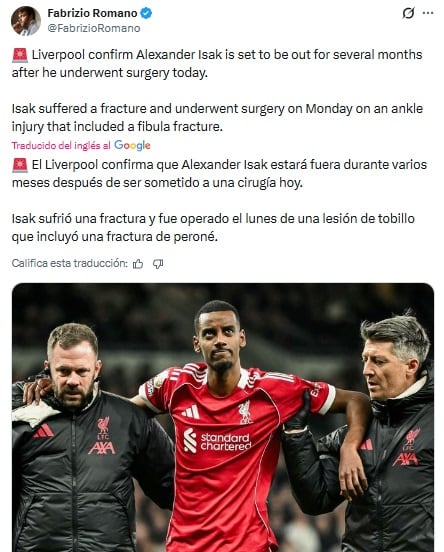Open the attached photo of Isak

pos(223,418)
